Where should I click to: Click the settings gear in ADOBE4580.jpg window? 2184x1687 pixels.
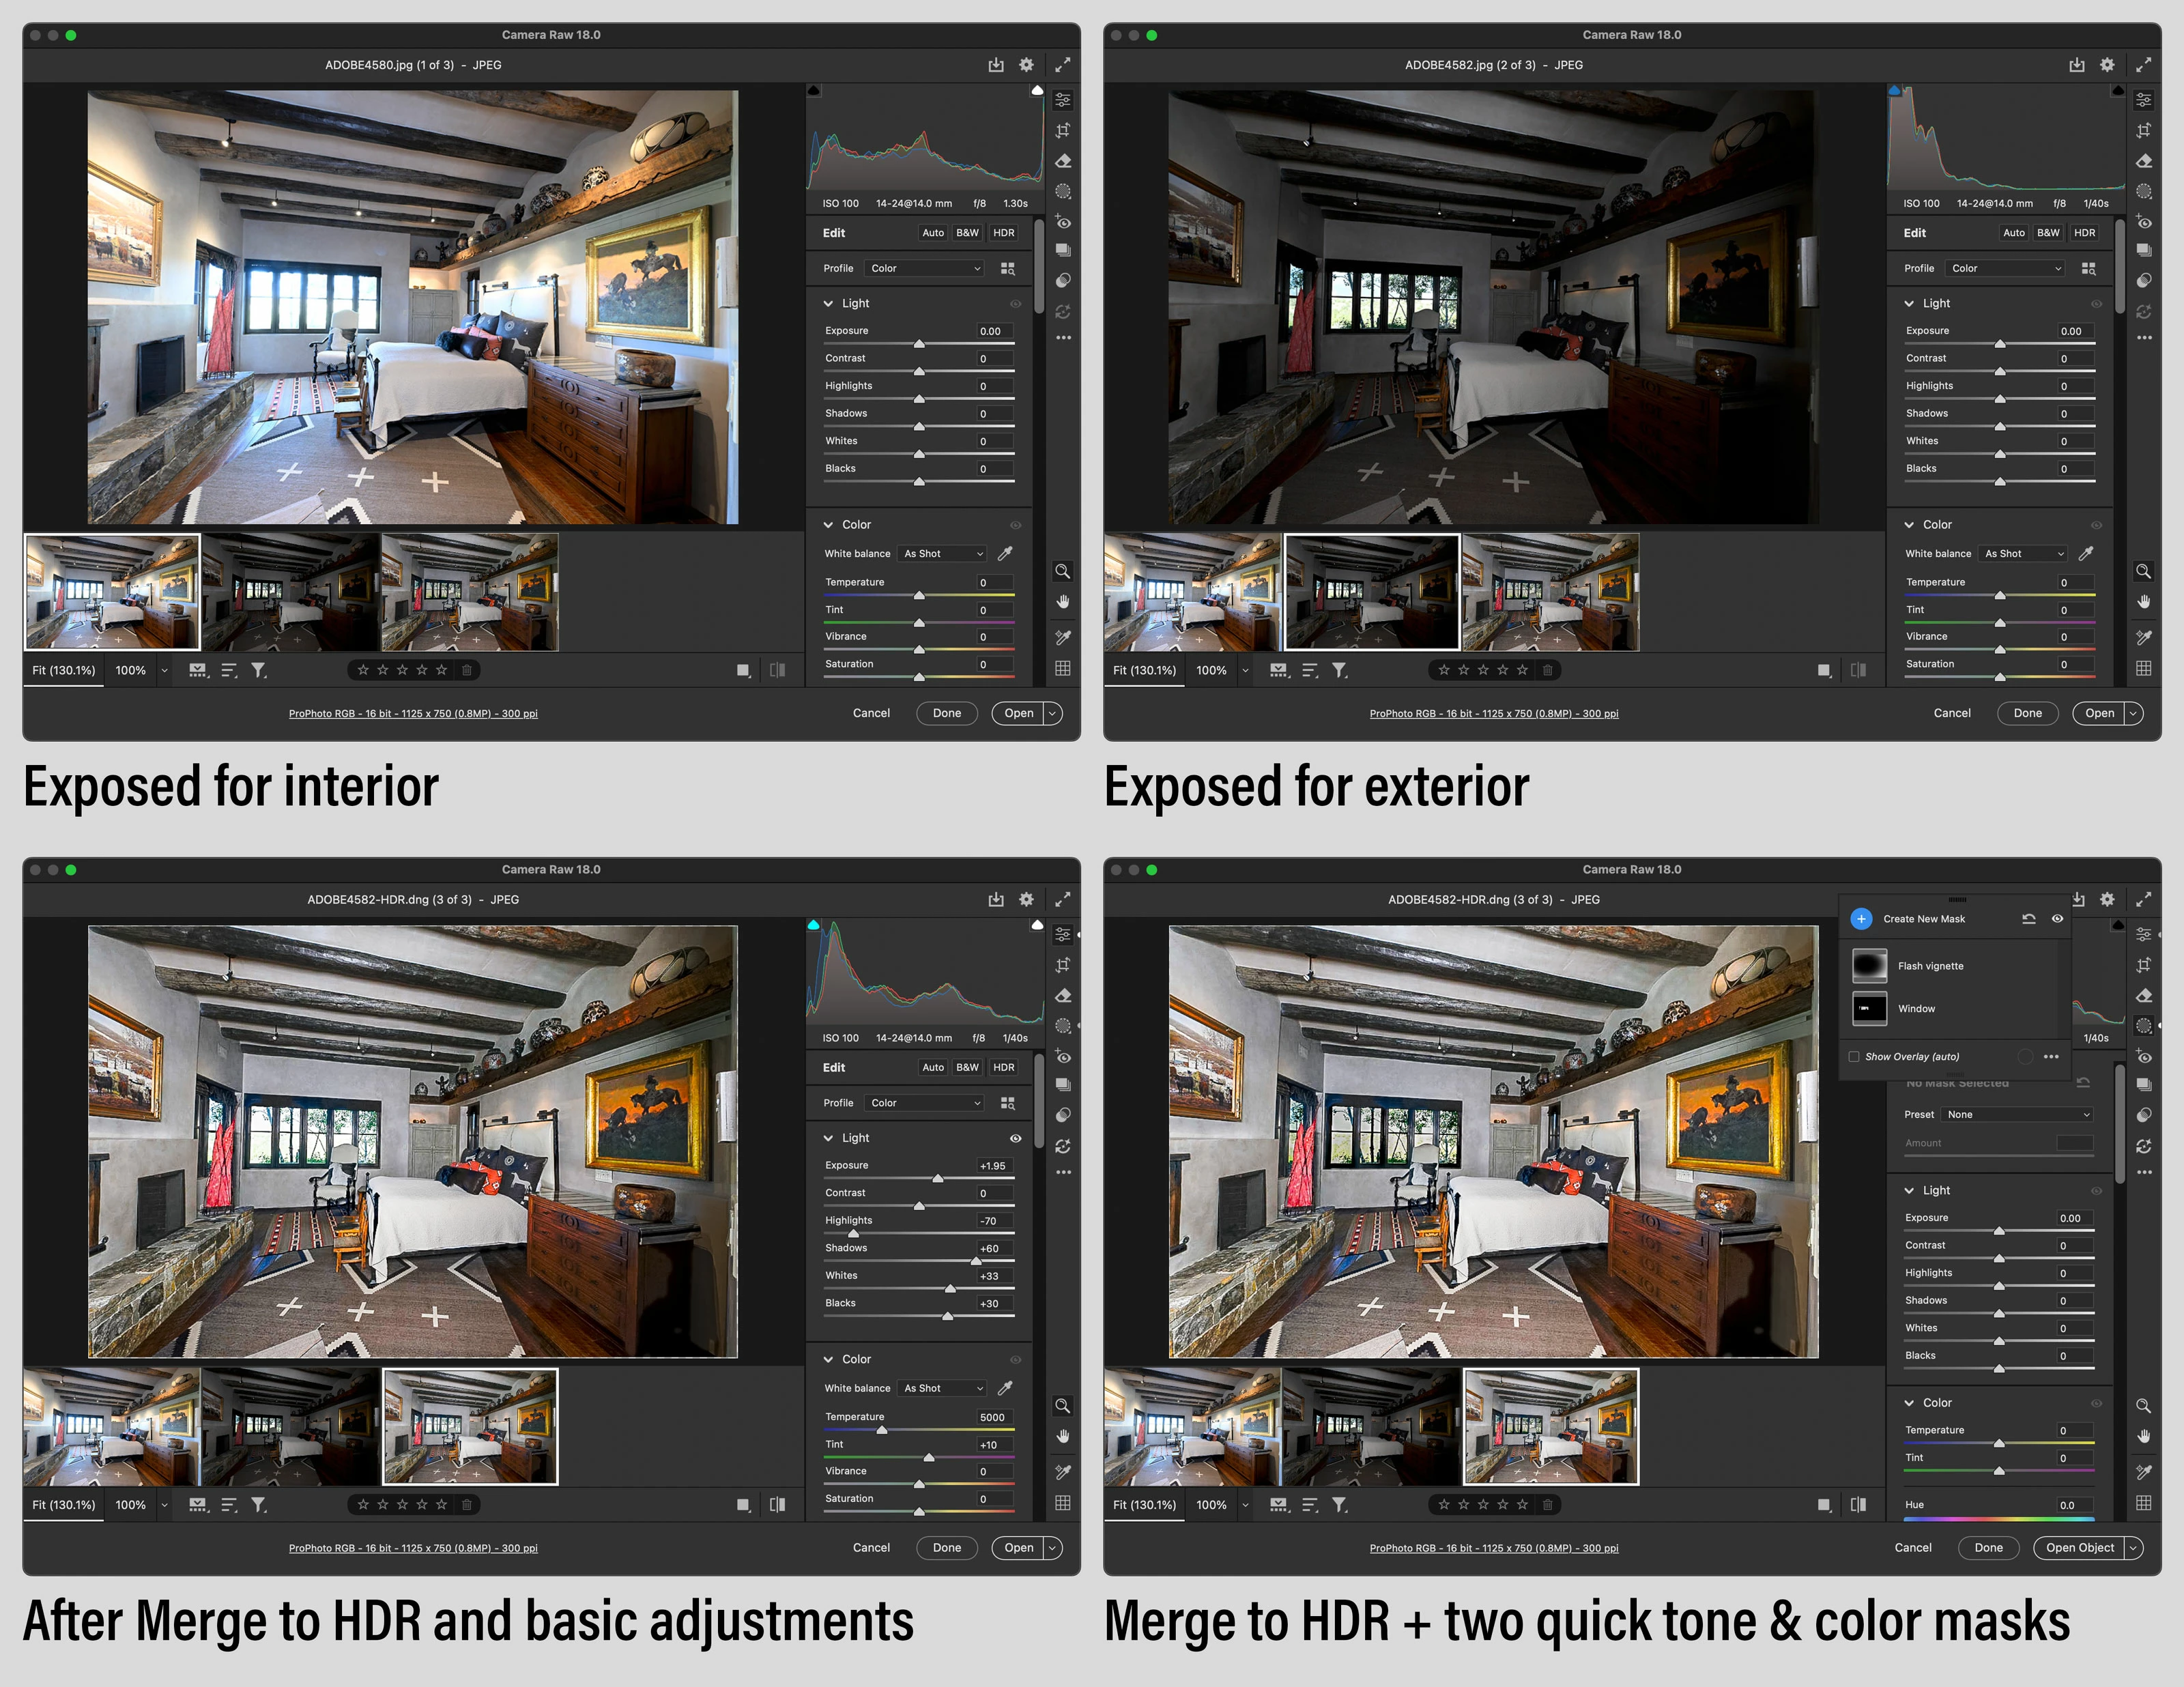1026,65
